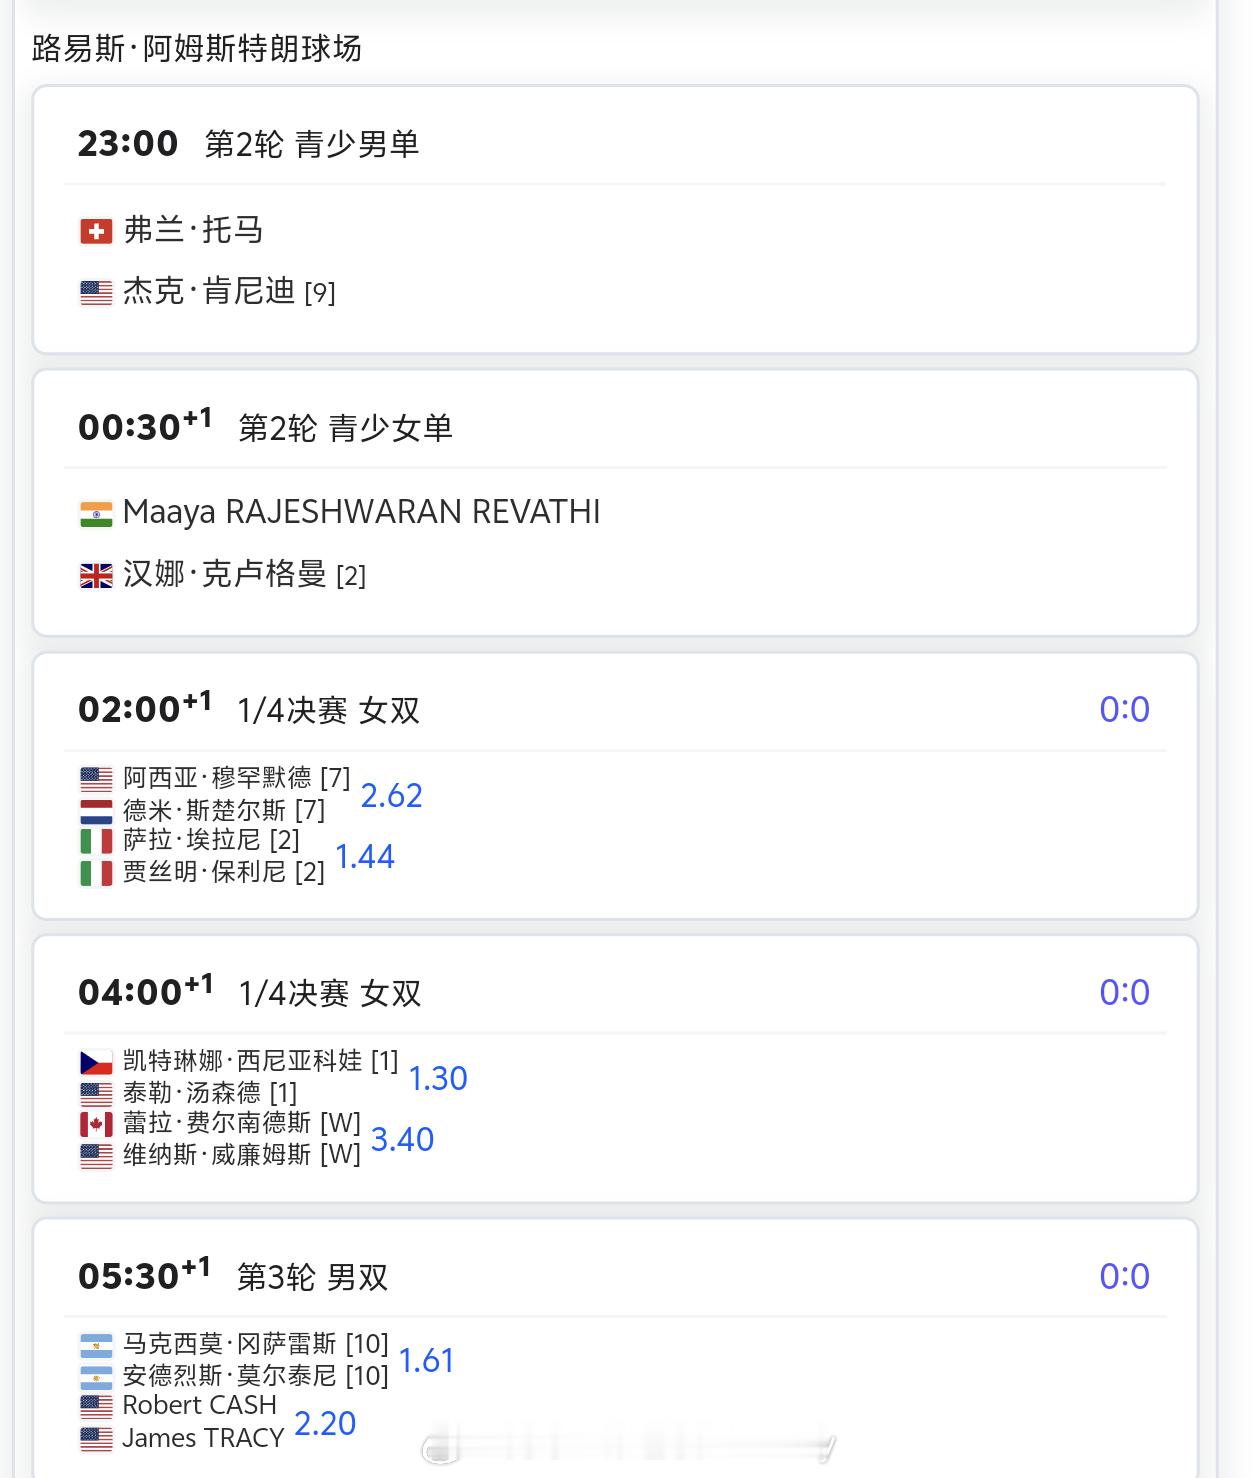Click the Italy flag beside 萨拉·埃拉尼

(x=96, y=842)
